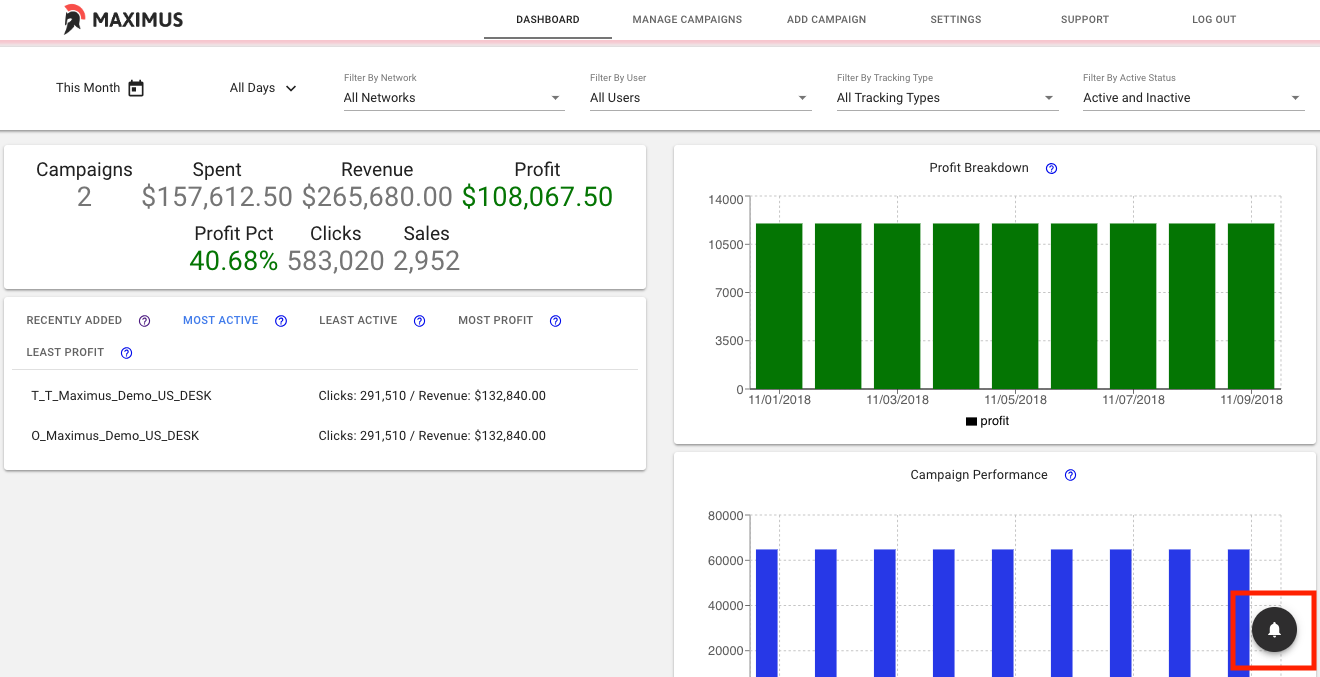Click the 11/05/2018 axis label
The image size is (1320, 677).
point(1016,400)
